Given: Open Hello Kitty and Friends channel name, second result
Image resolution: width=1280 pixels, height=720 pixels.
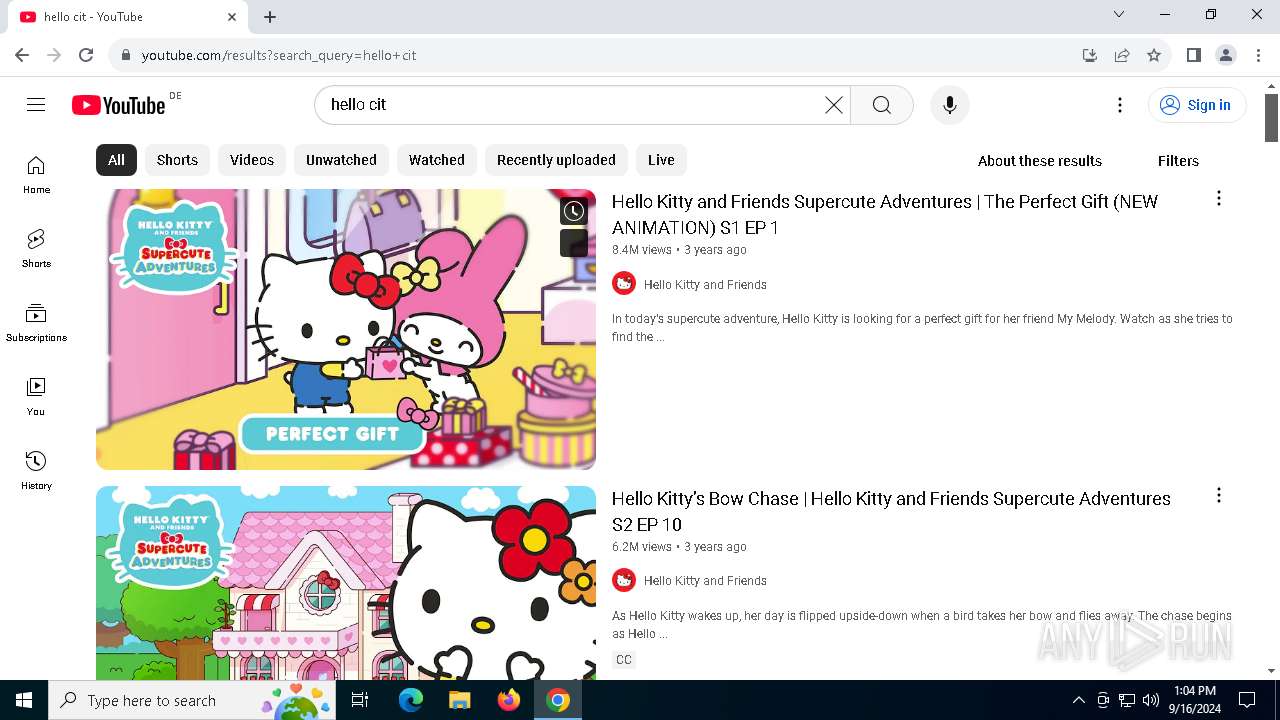Looking at the screenshot, I should [x=705, y=581].
